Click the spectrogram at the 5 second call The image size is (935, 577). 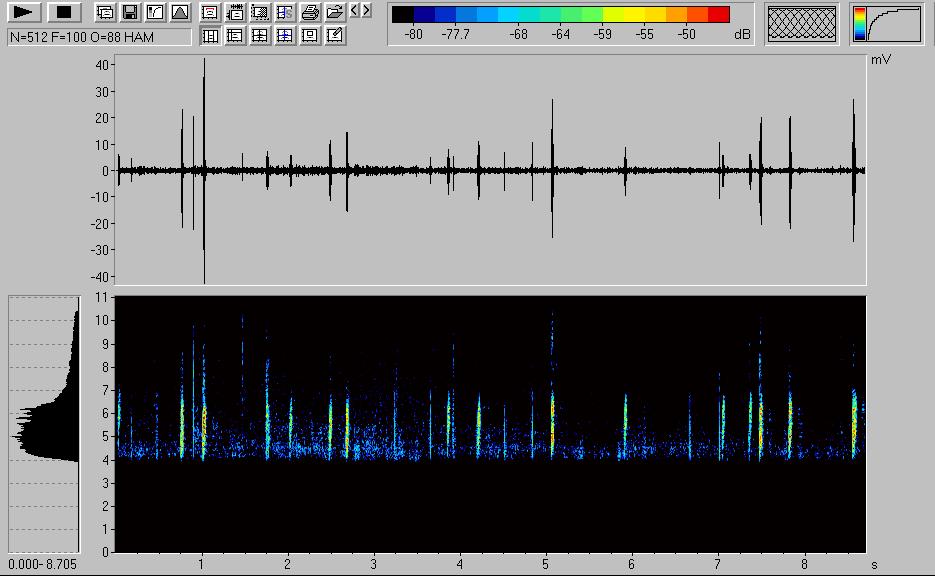(x=552, y=420)
